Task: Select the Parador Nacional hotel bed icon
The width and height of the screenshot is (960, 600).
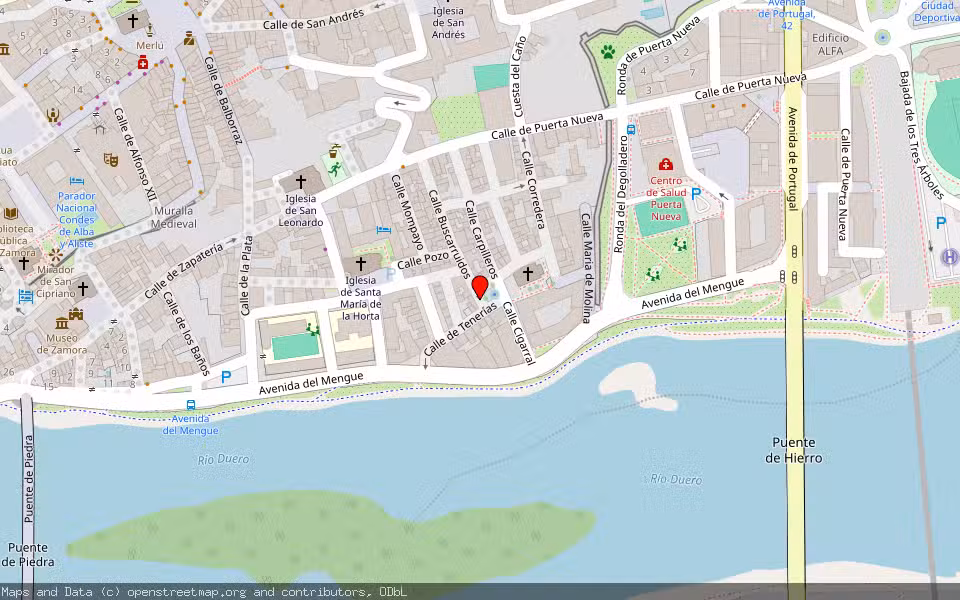Action: (76, 181)
